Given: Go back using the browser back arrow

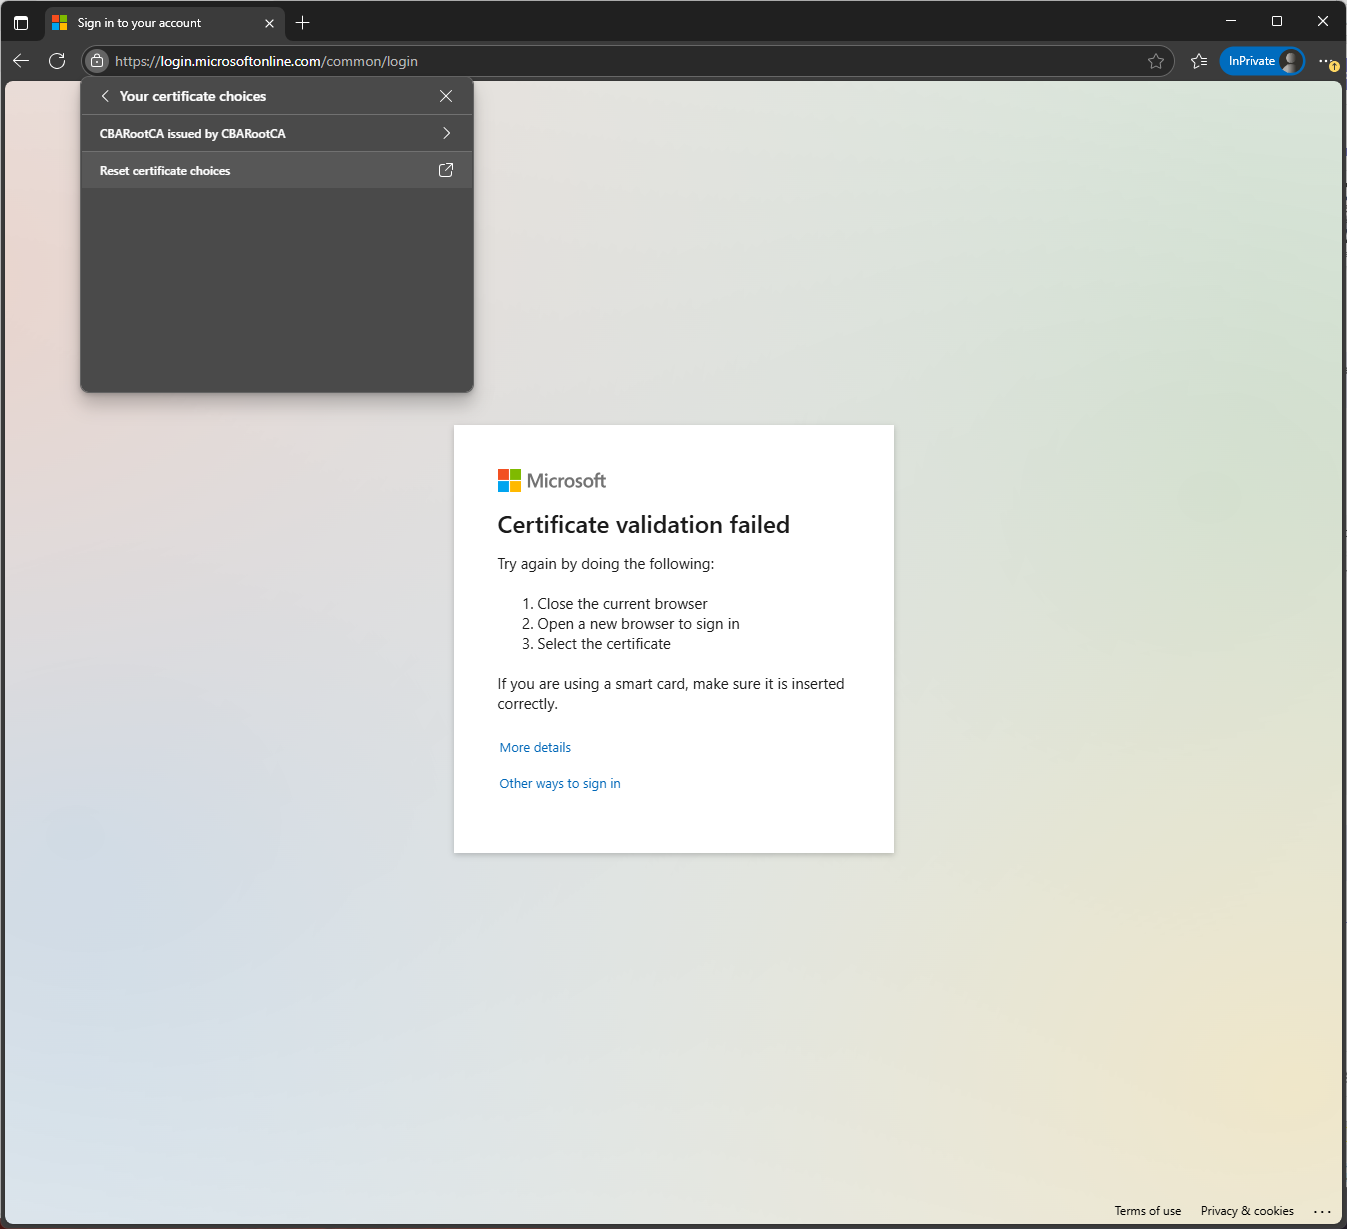Looking at the screenshot, I should point(21,61).
